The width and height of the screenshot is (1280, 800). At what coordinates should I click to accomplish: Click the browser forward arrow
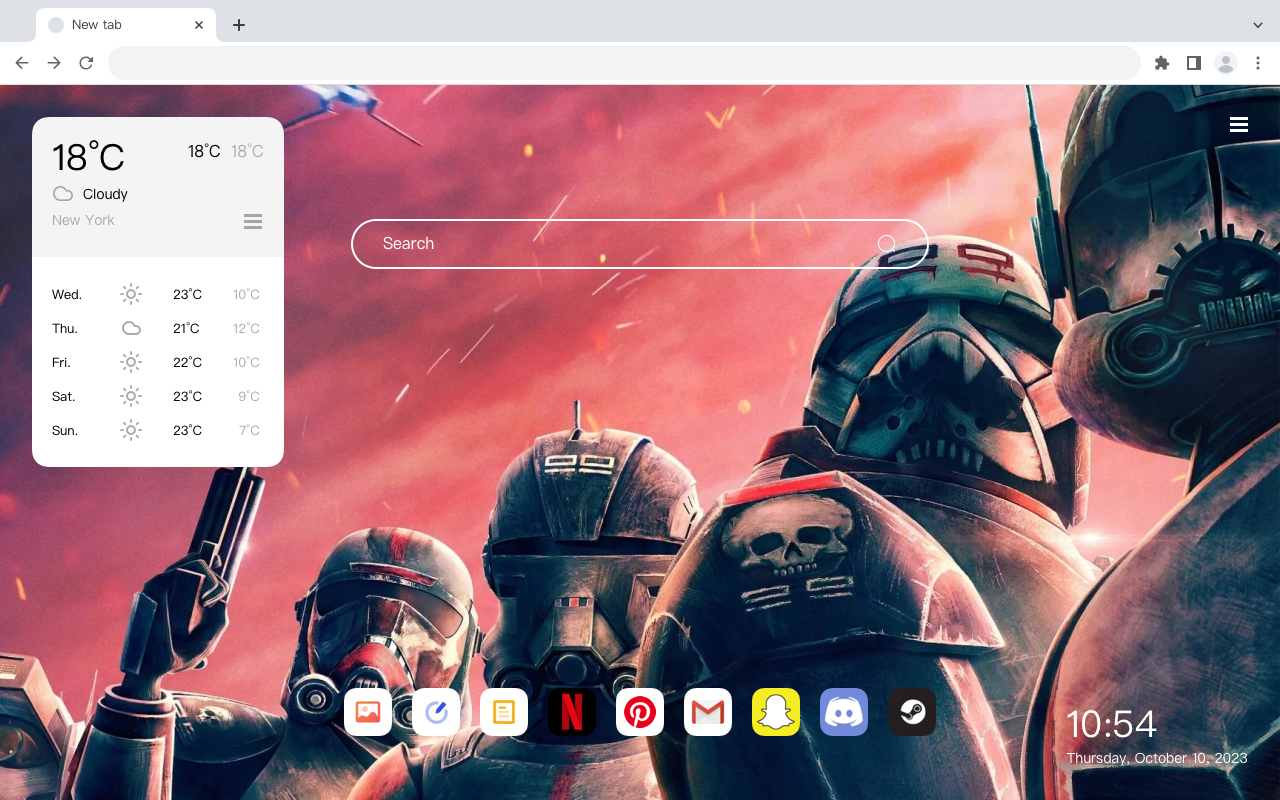(x=54, y=63)
